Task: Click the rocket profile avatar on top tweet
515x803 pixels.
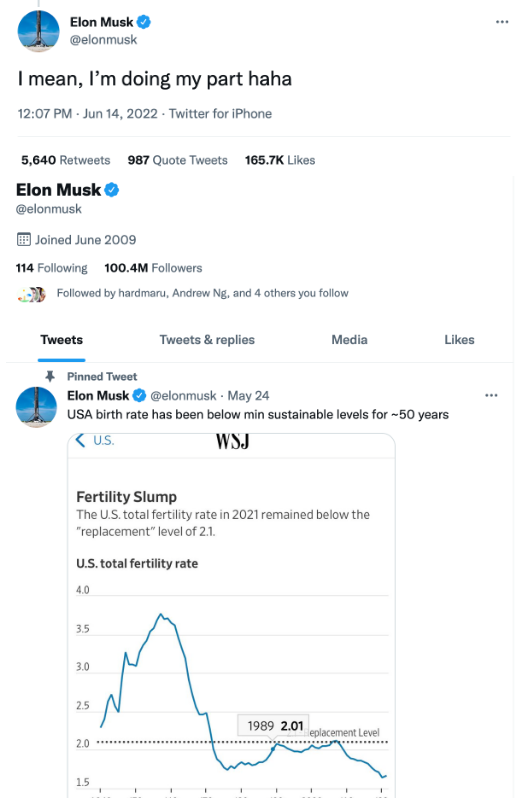Action: [x=38, y=31]
